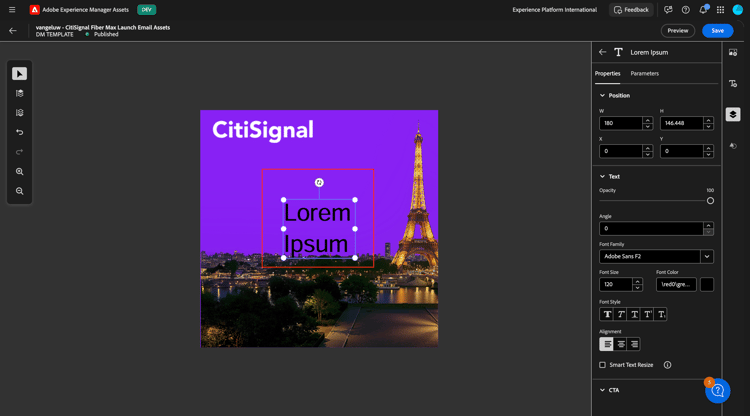
Task: Click Adobe Experience Manager Assets title
Action: tap(86, 10)
